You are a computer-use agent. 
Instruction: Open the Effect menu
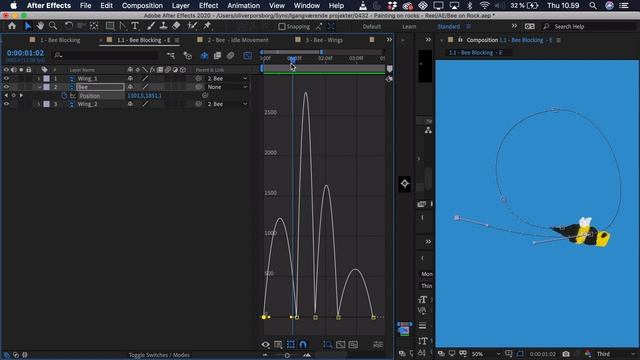coord(208,6)
